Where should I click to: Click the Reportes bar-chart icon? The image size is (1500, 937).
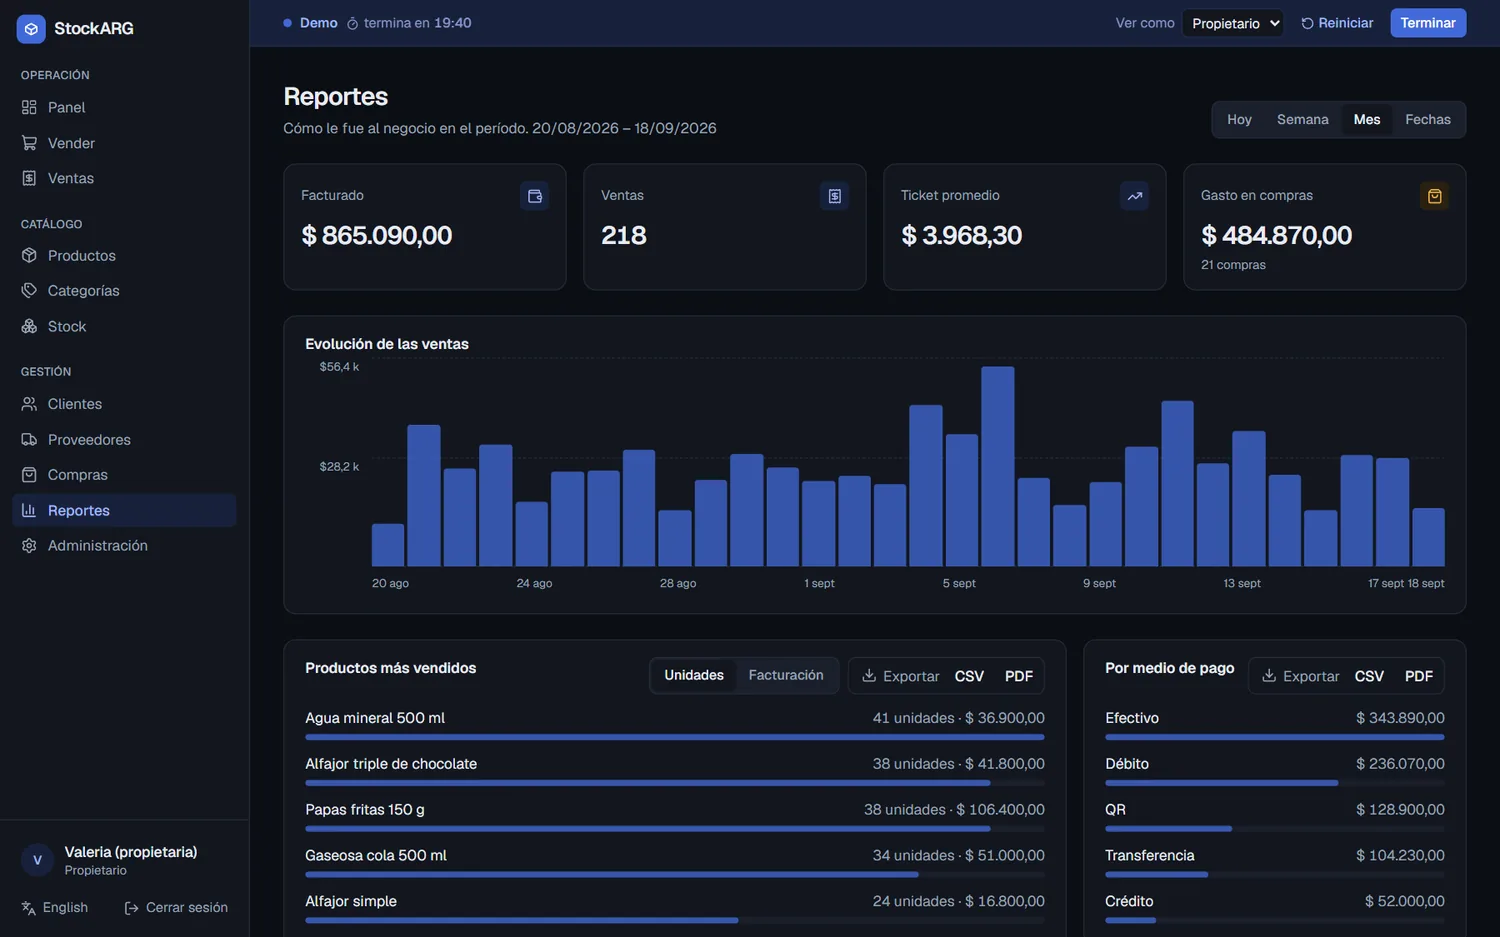tap(29, 510)
